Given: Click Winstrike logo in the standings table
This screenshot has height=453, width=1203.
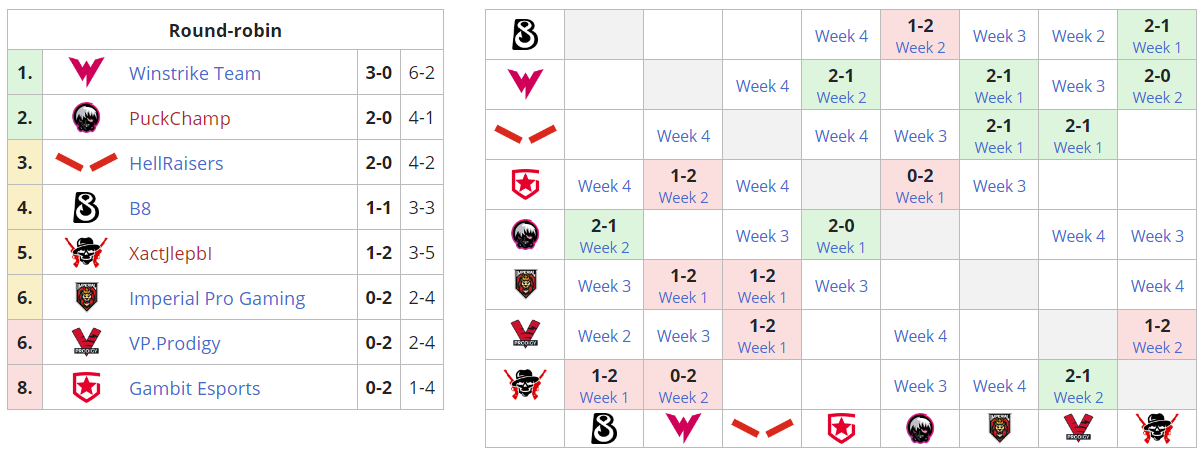Looking at the screenshot, I should (86, 73).
